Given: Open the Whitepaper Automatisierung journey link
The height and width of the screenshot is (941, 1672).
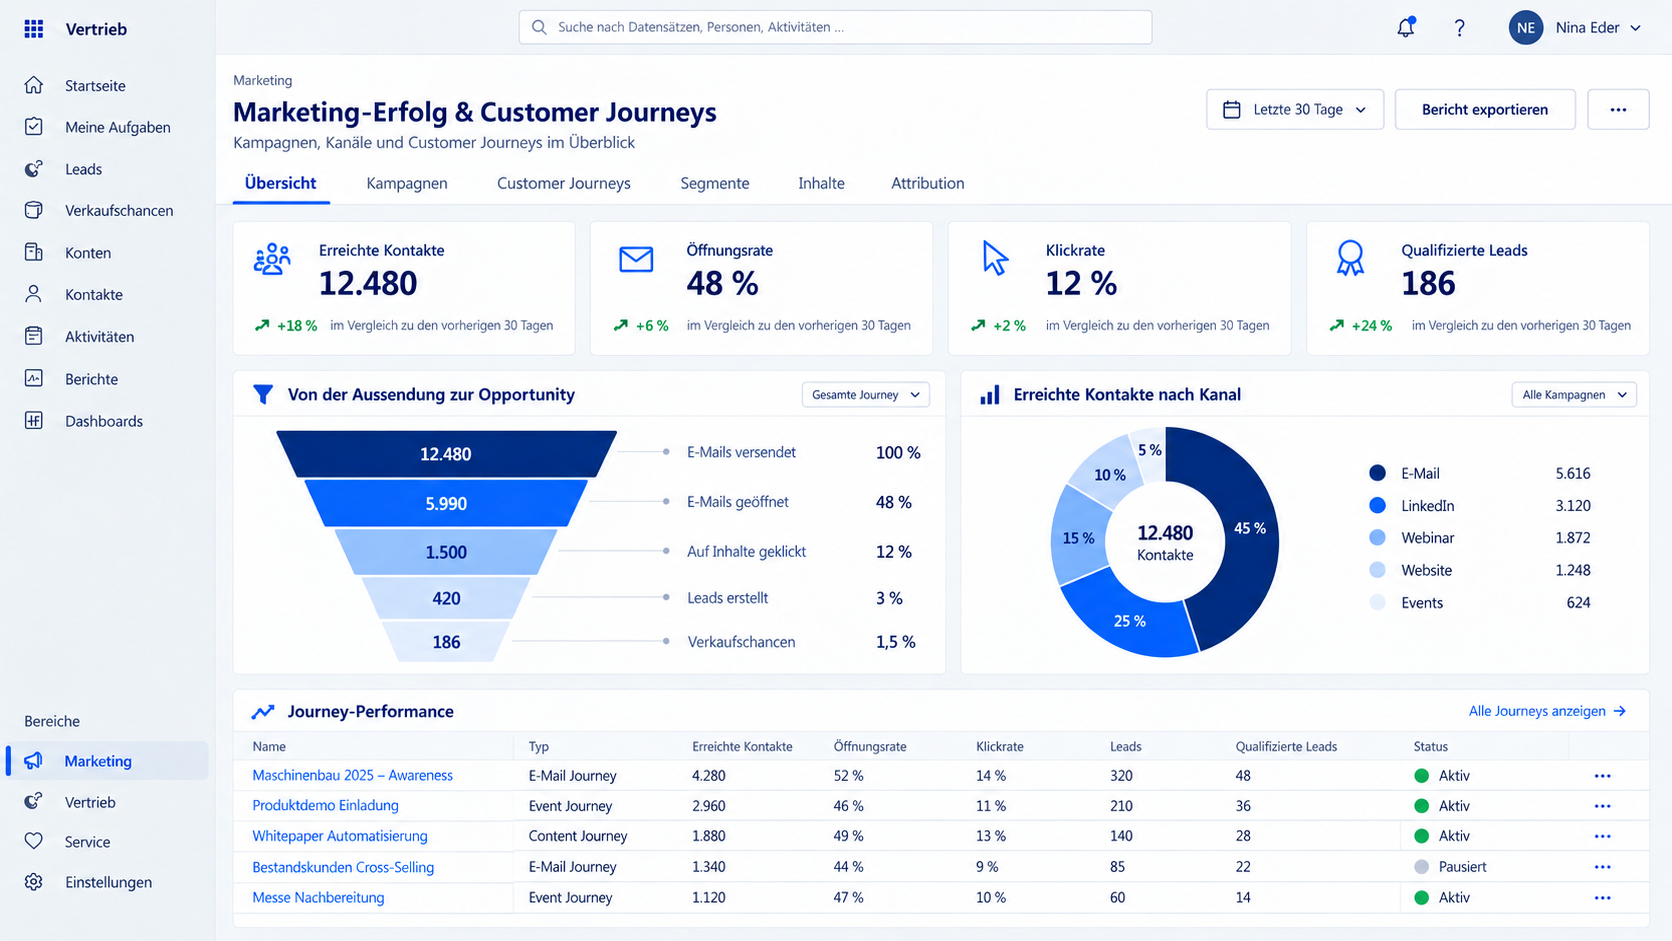Looking at the screenshot, I should click(340, 836).
